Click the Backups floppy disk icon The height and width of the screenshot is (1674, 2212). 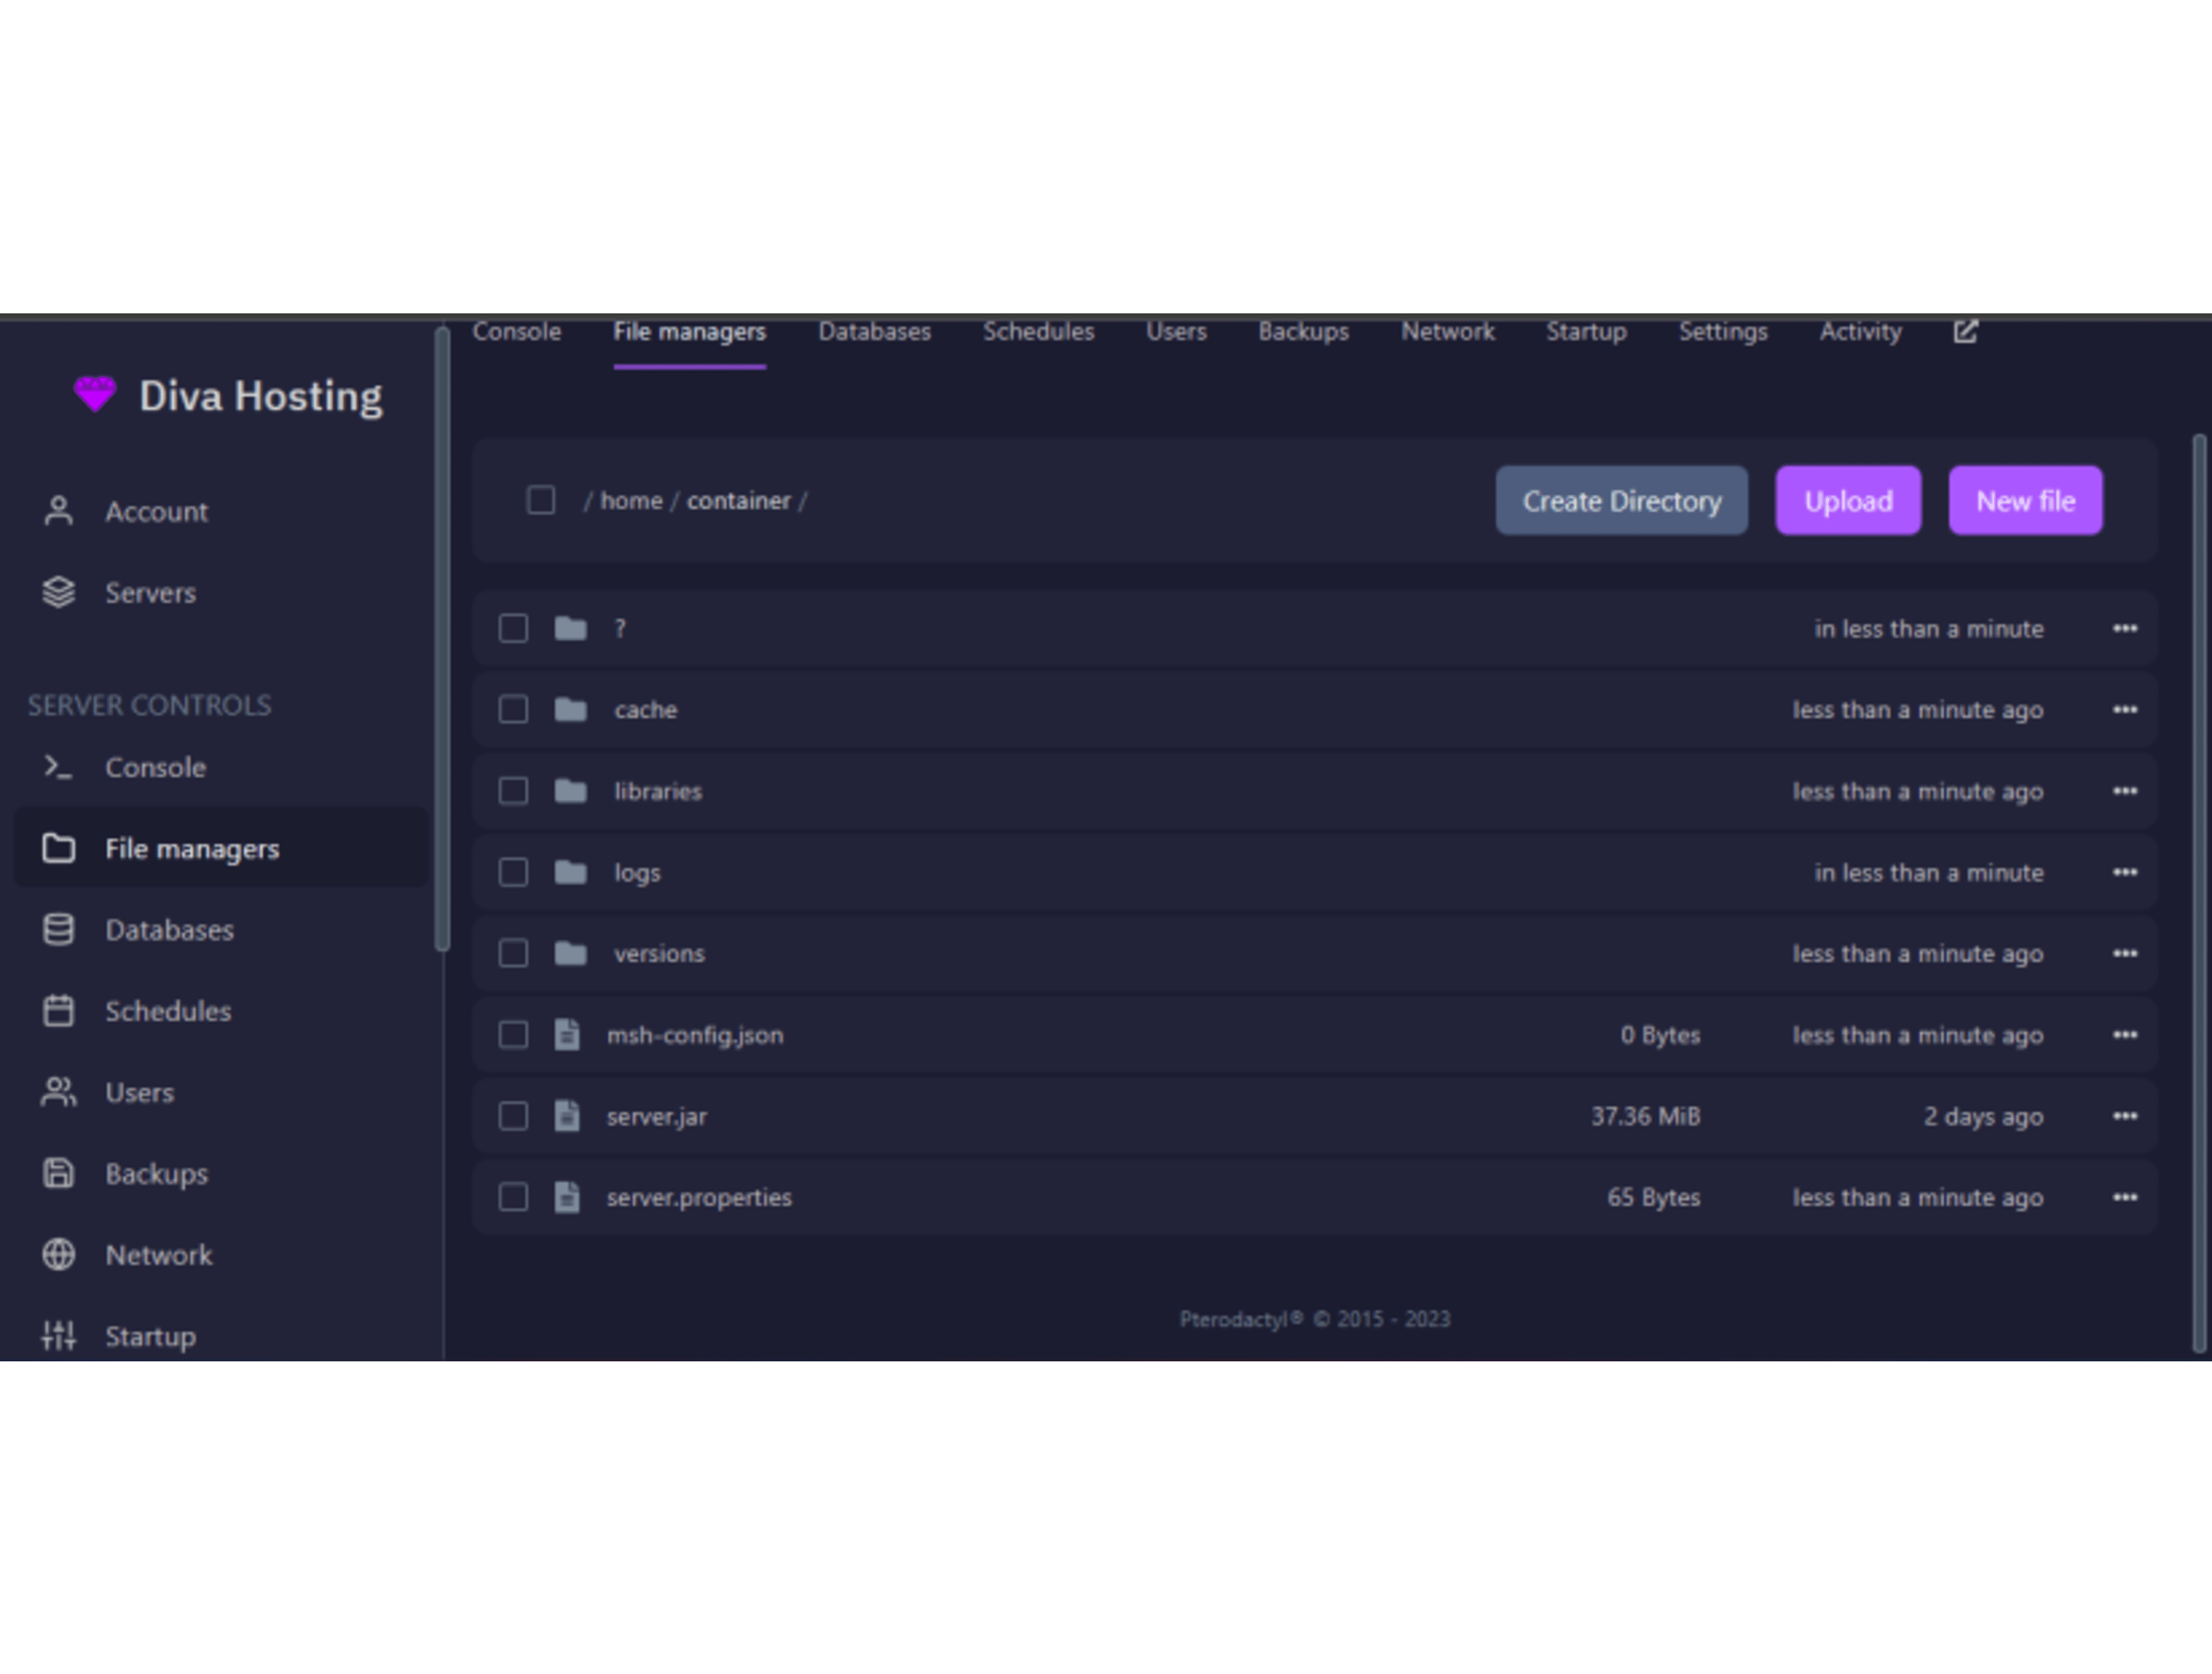(59, 1173)
